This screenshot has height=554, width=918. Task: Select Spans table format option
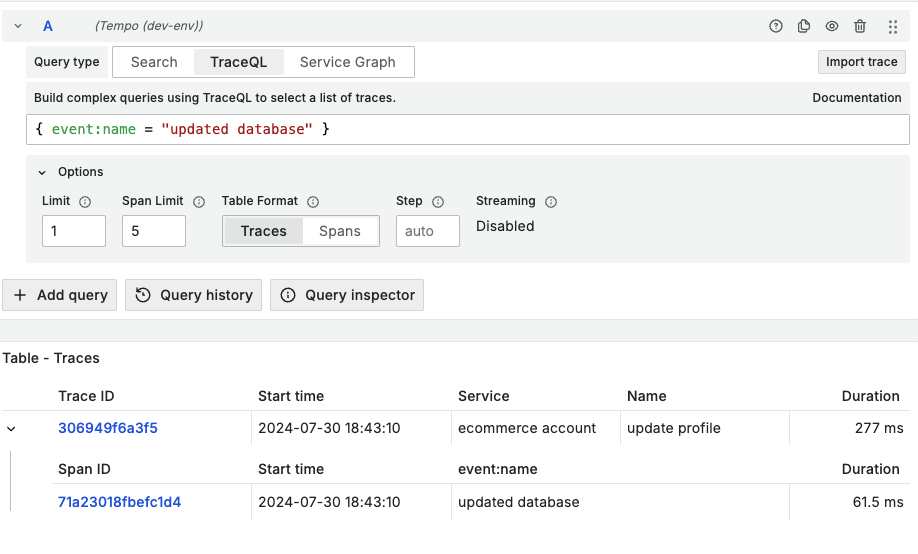coord(340,231)
